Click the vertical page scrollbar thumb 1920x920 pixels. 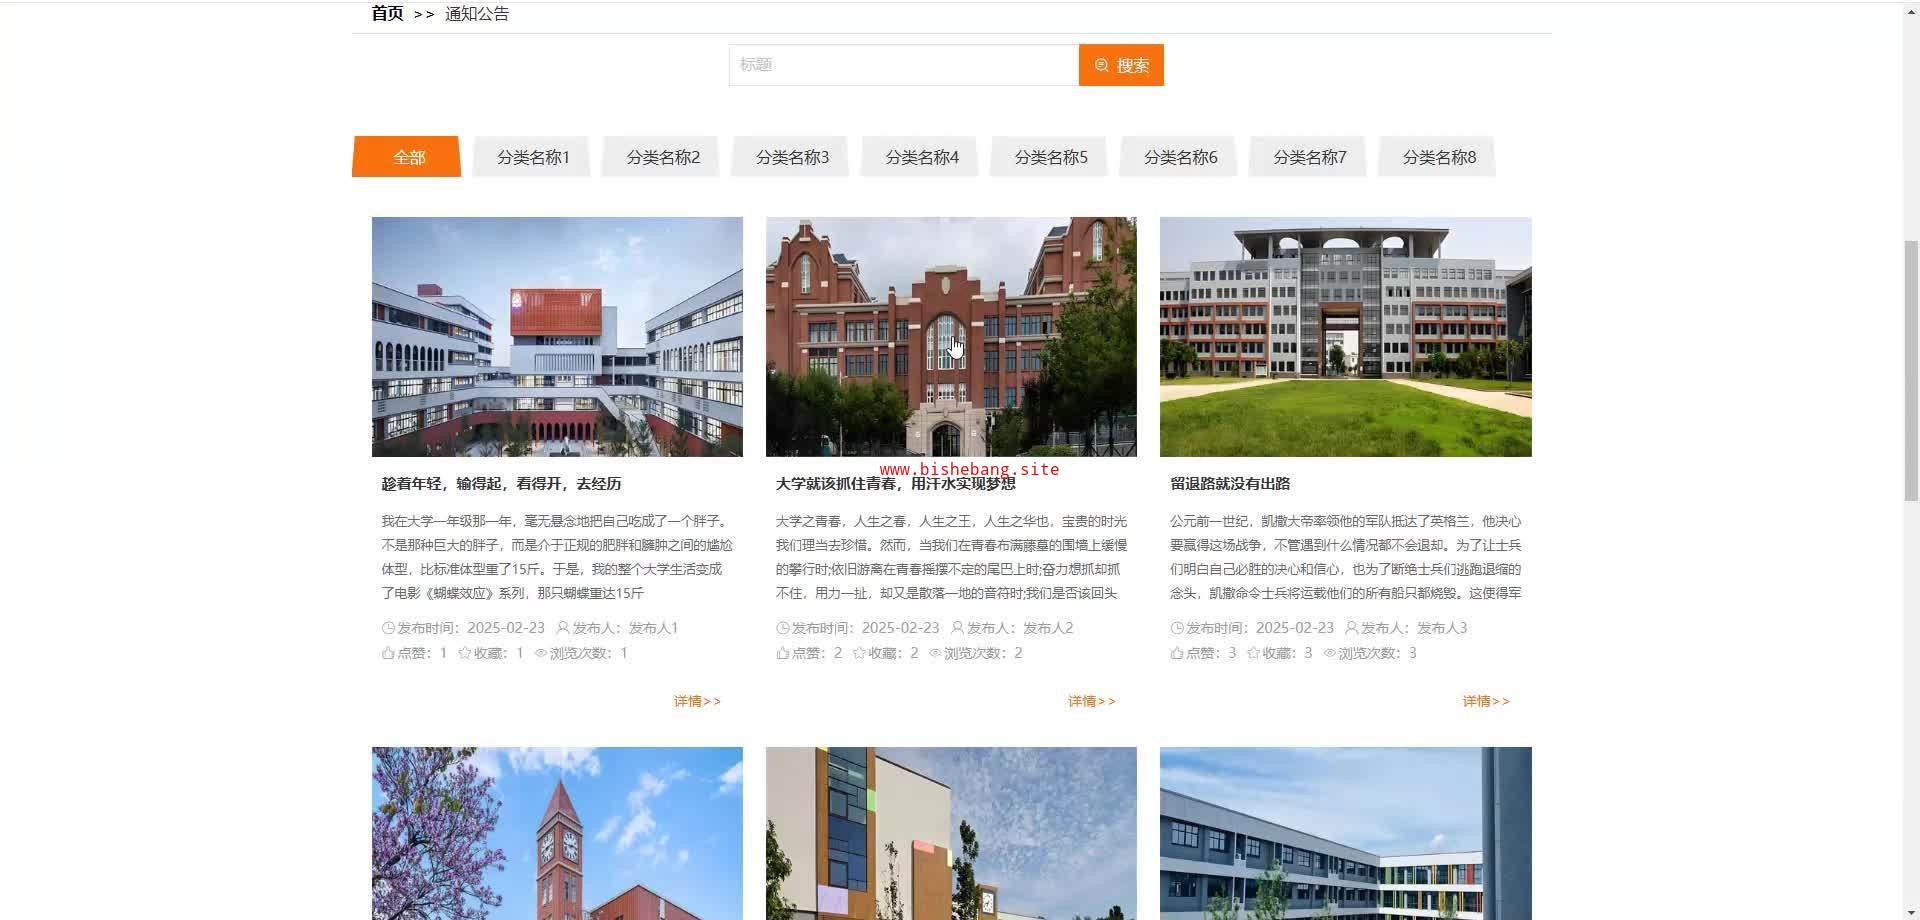click(x=1911, y=370)
